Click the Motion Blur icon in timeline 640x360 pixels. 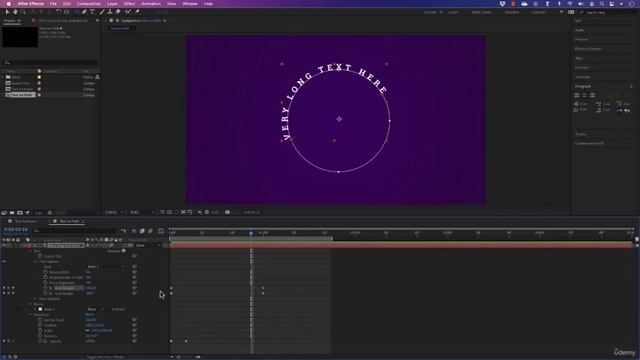[x=150, y=231]
